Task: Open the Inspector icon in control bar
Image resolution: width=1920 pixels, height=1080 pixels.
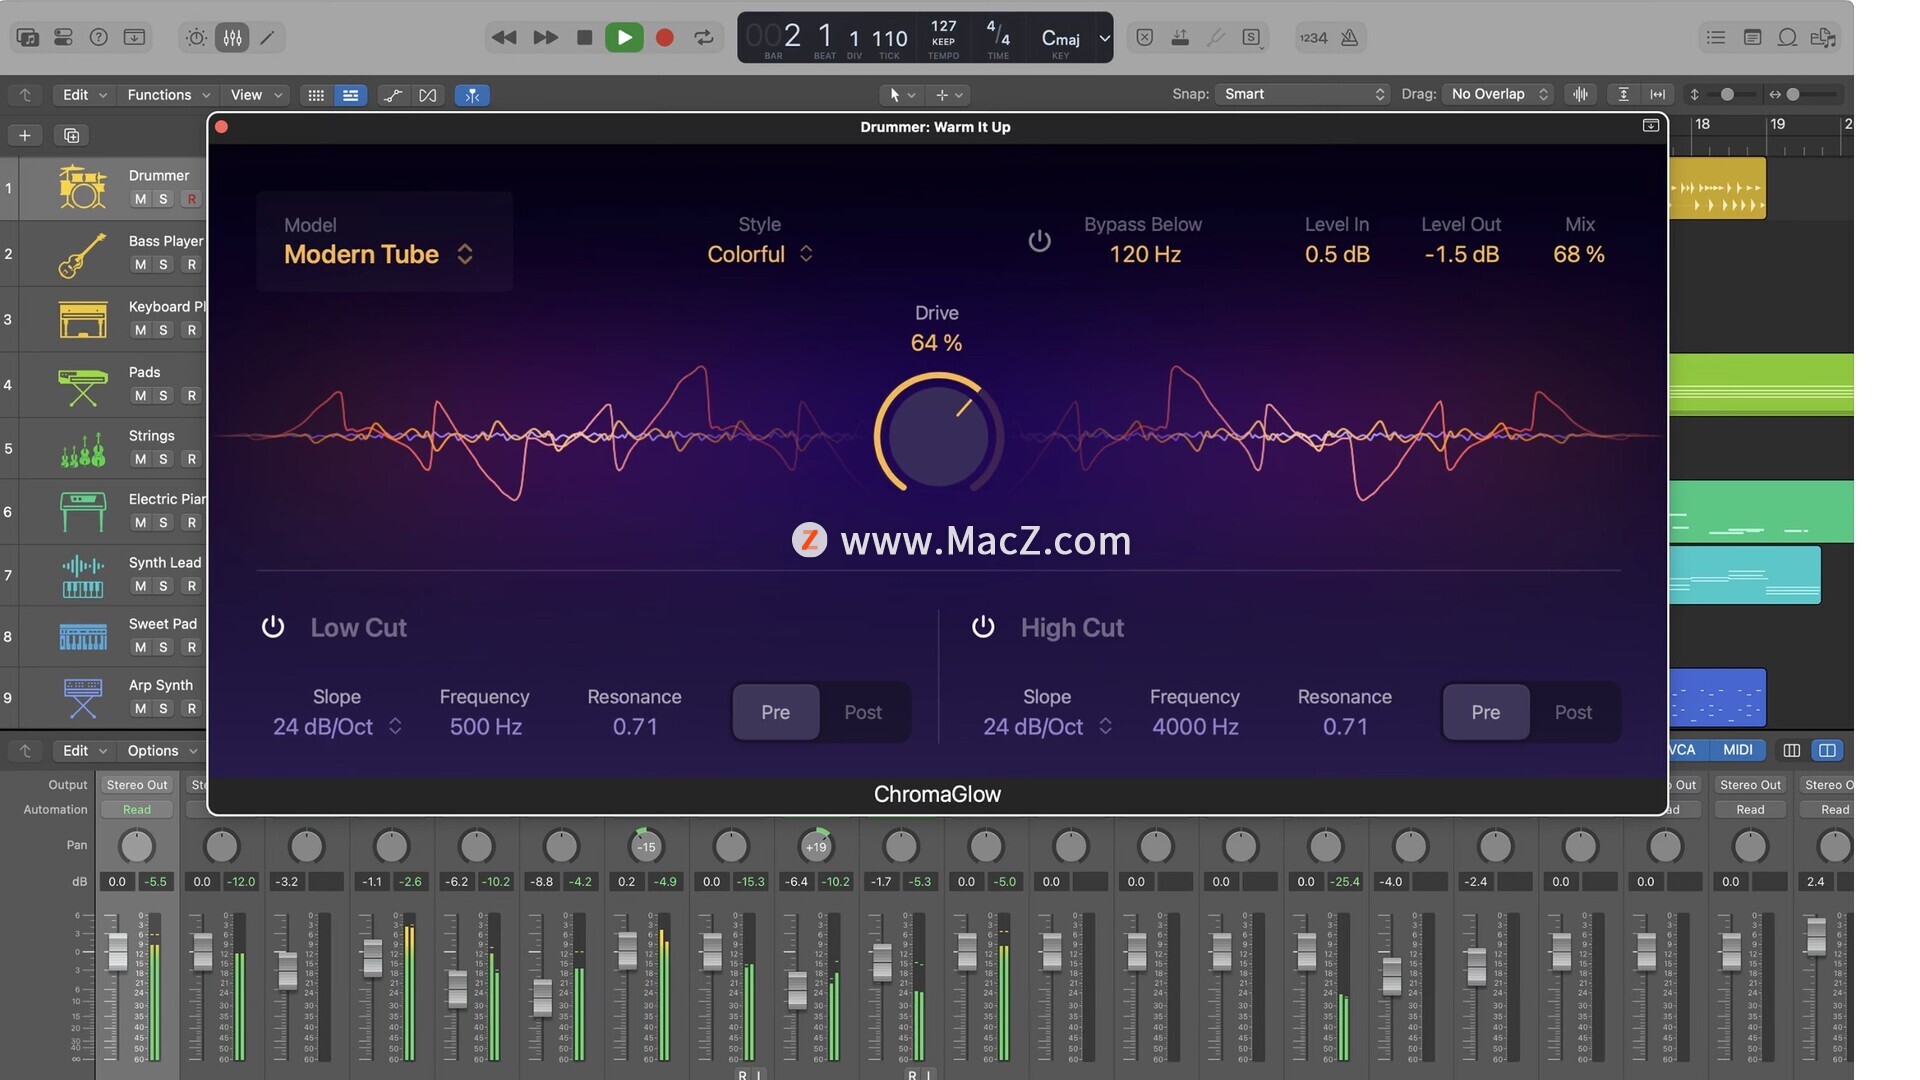Action: (63, 38)
